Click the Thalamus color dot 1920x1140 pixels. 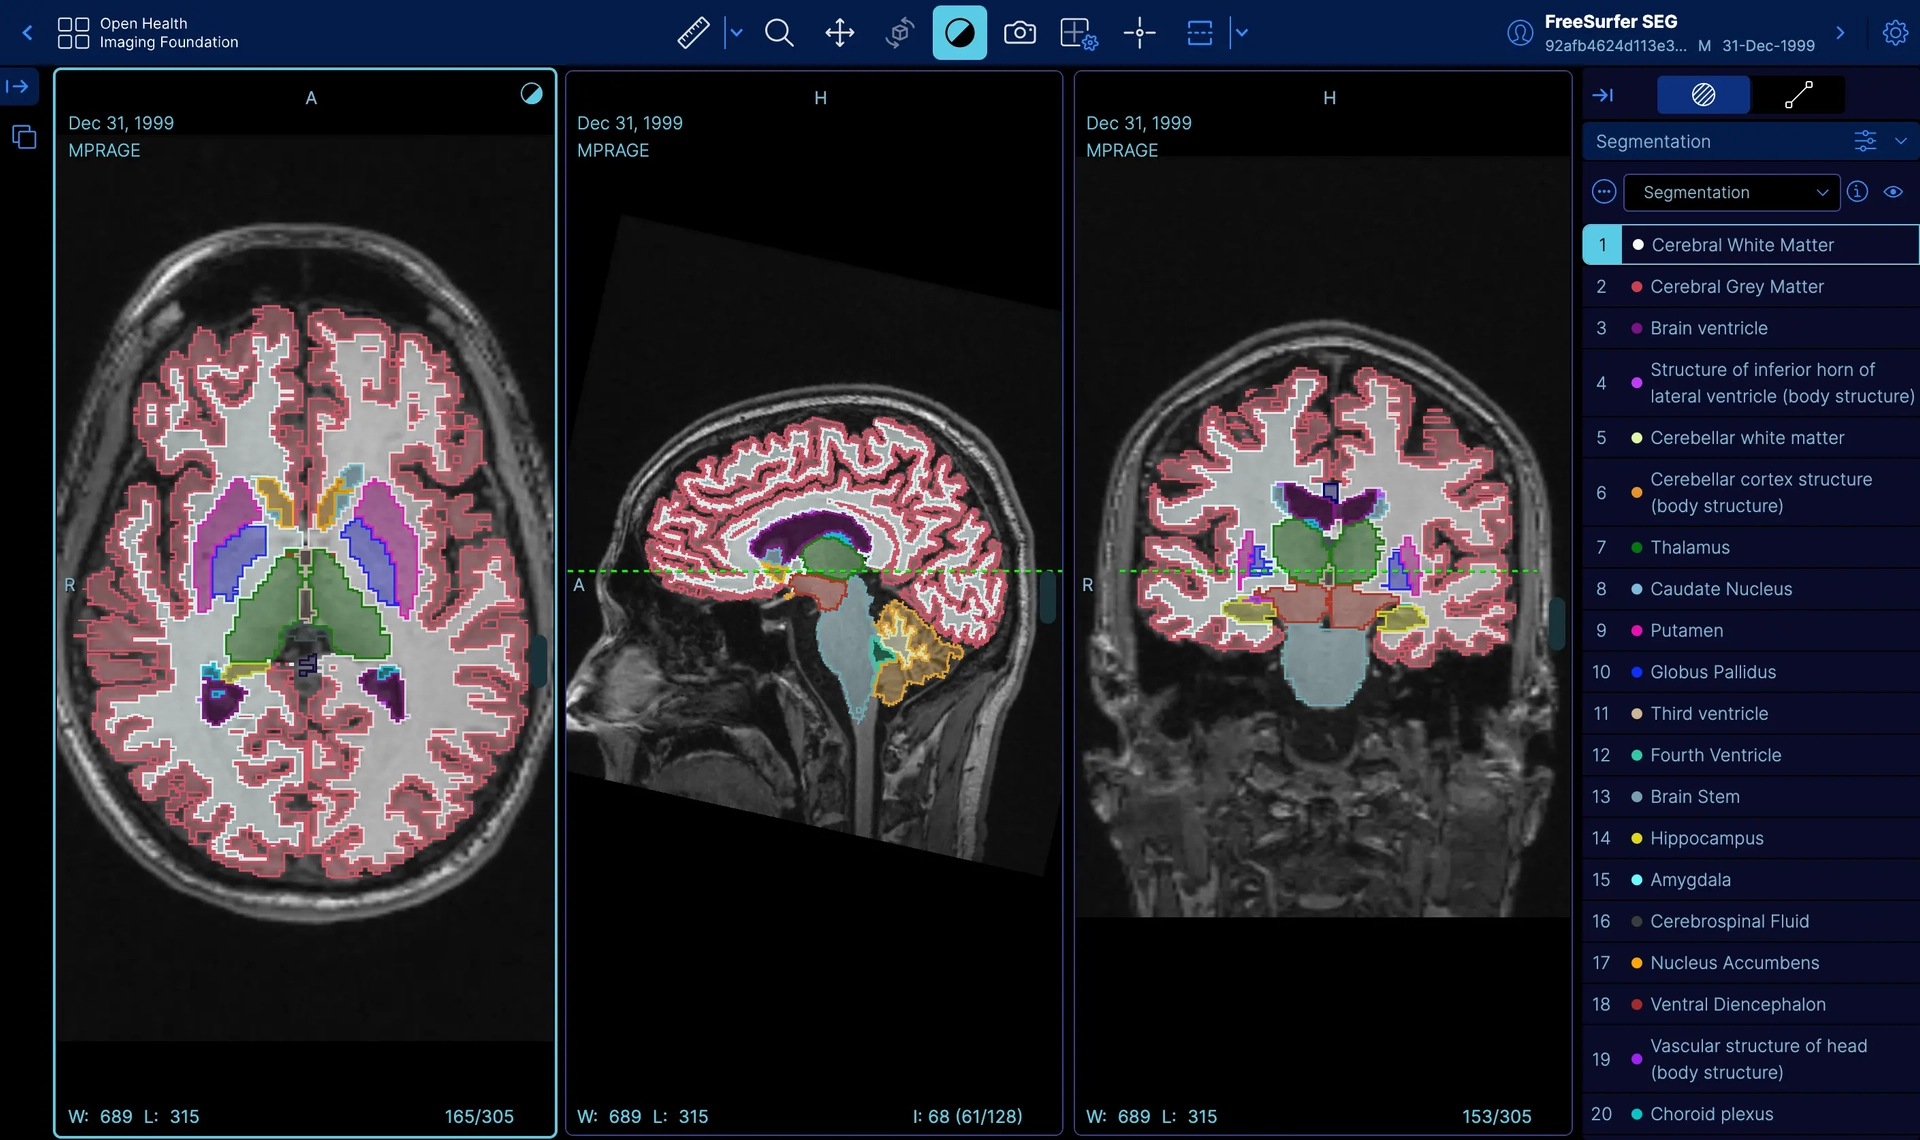click(x=1636, y=547)
